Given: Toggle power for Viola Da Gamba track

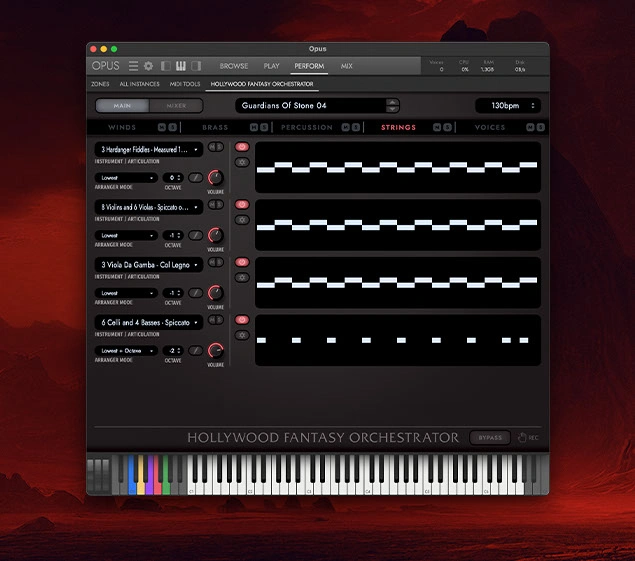Looking at the screenshot, I should pyautogui.click(x=242, y=262).
